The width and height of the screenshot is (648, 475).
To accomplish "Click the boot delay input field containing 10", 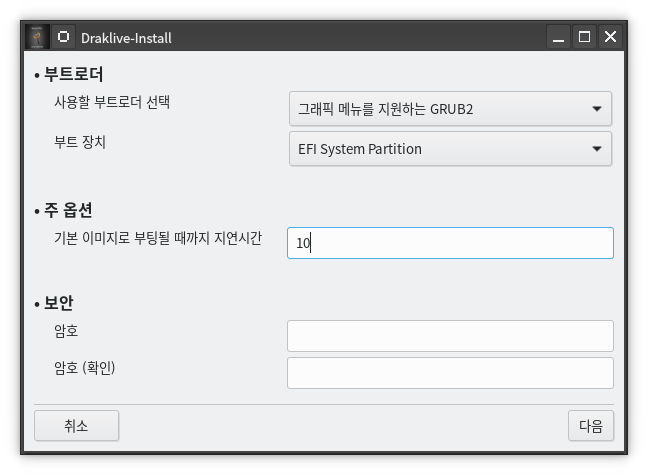I will [x=450, y=243].
